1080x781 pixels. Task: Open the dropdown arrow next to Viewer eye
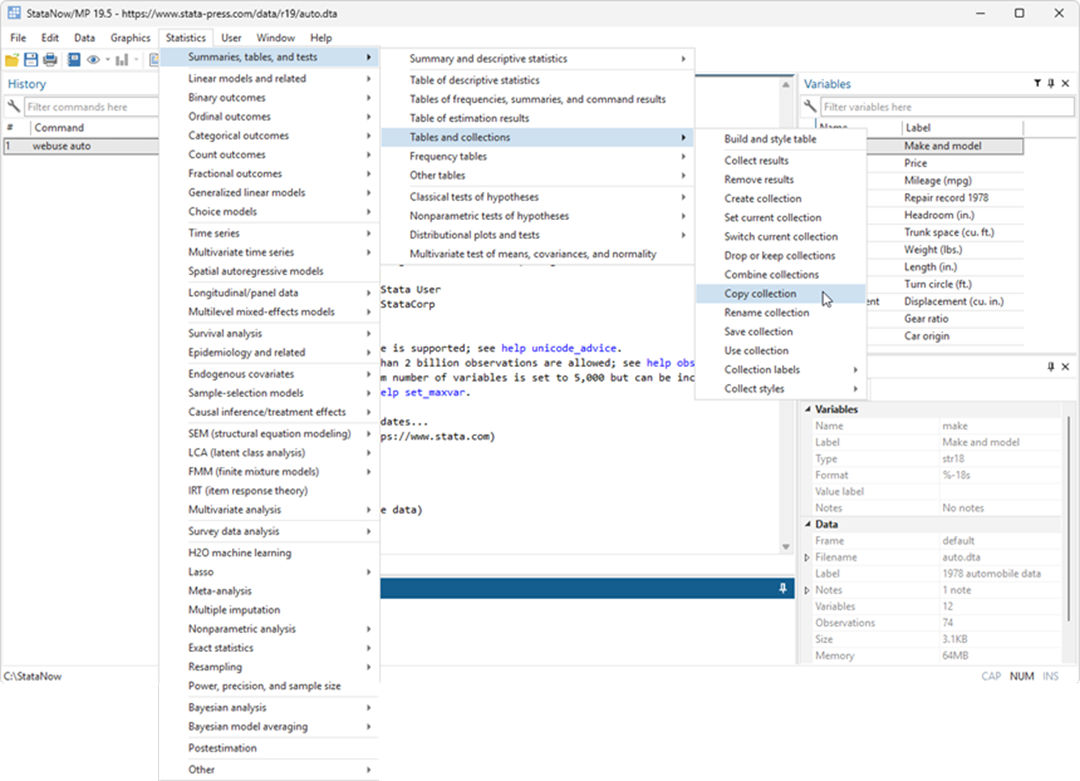pos(107,61)
